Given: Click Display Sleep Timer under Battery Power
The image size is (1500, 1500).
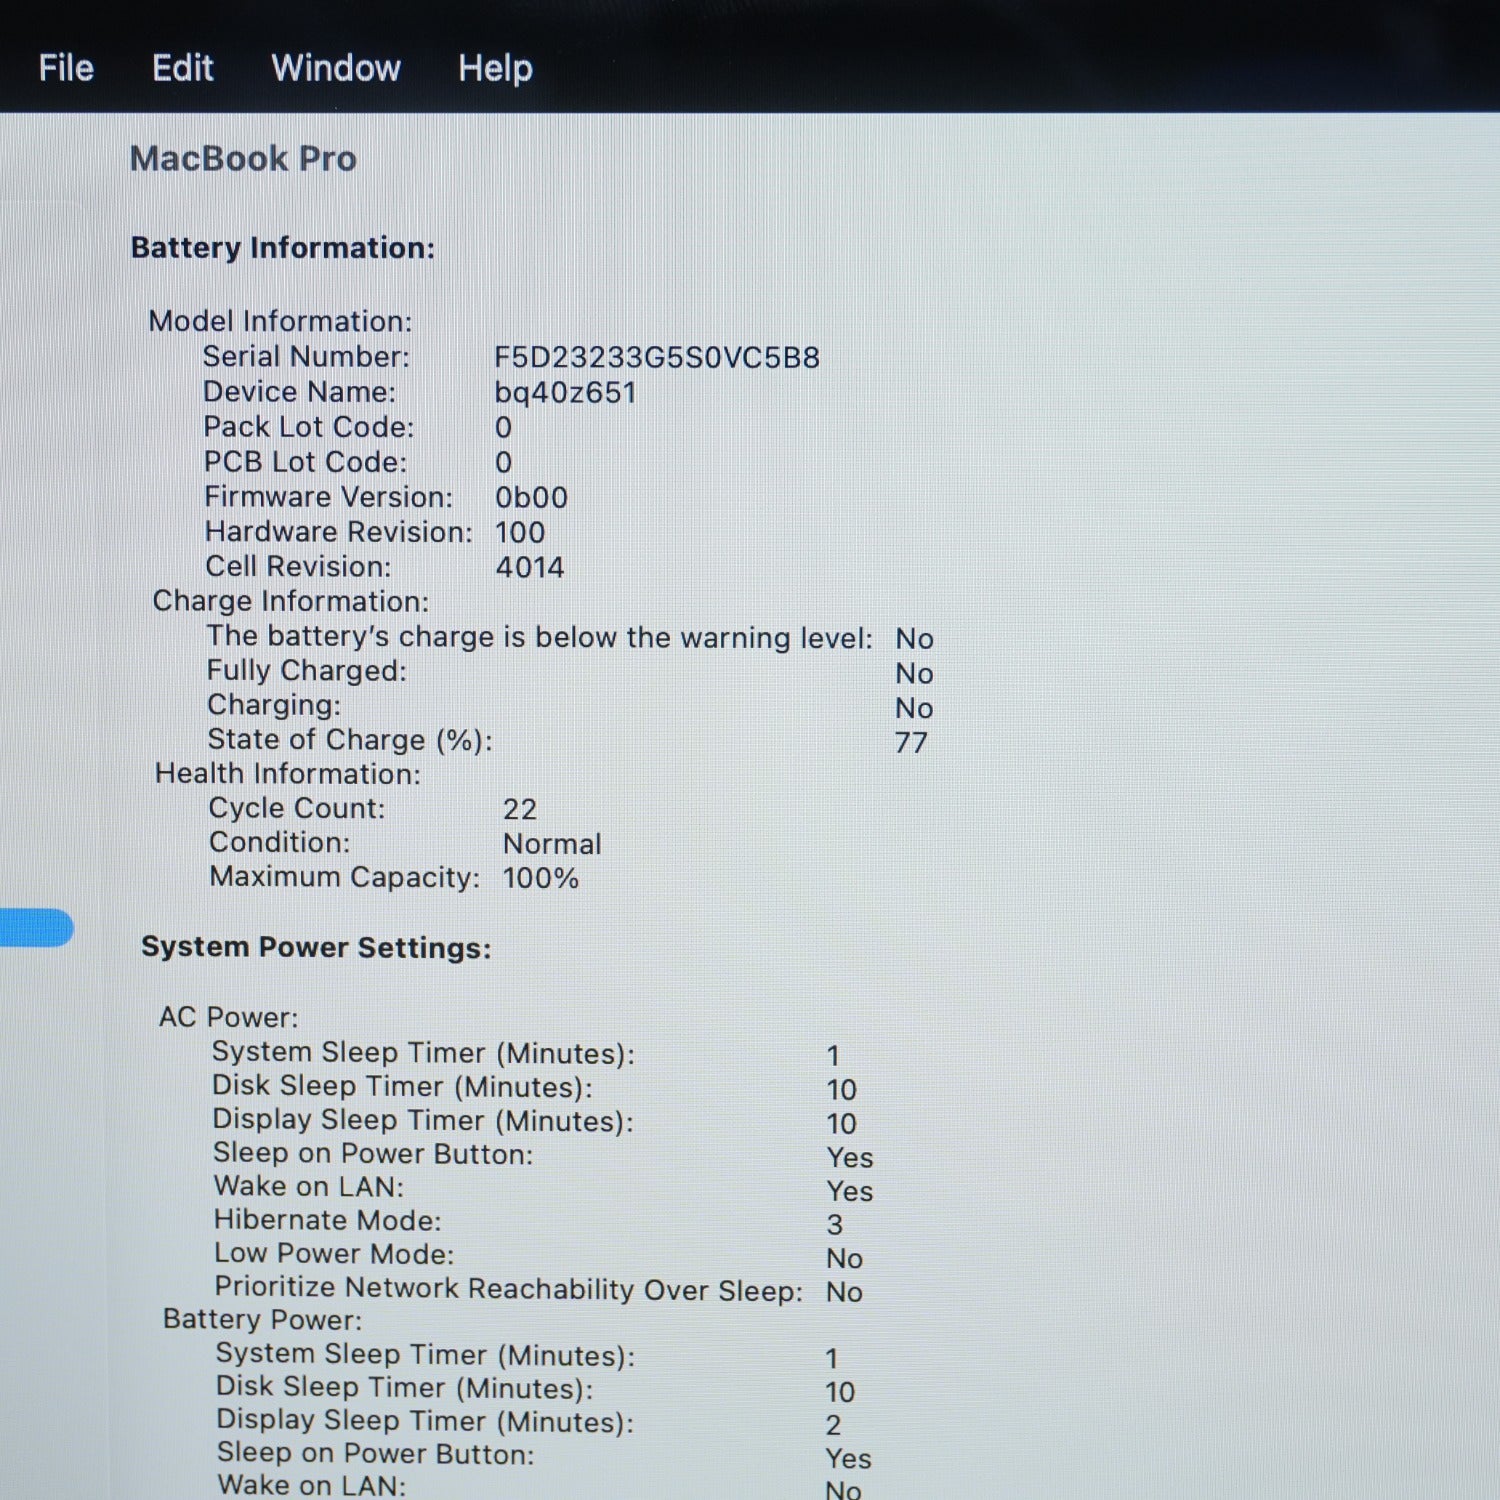Looking at the screenshot, I should [x=425, y=1421].
